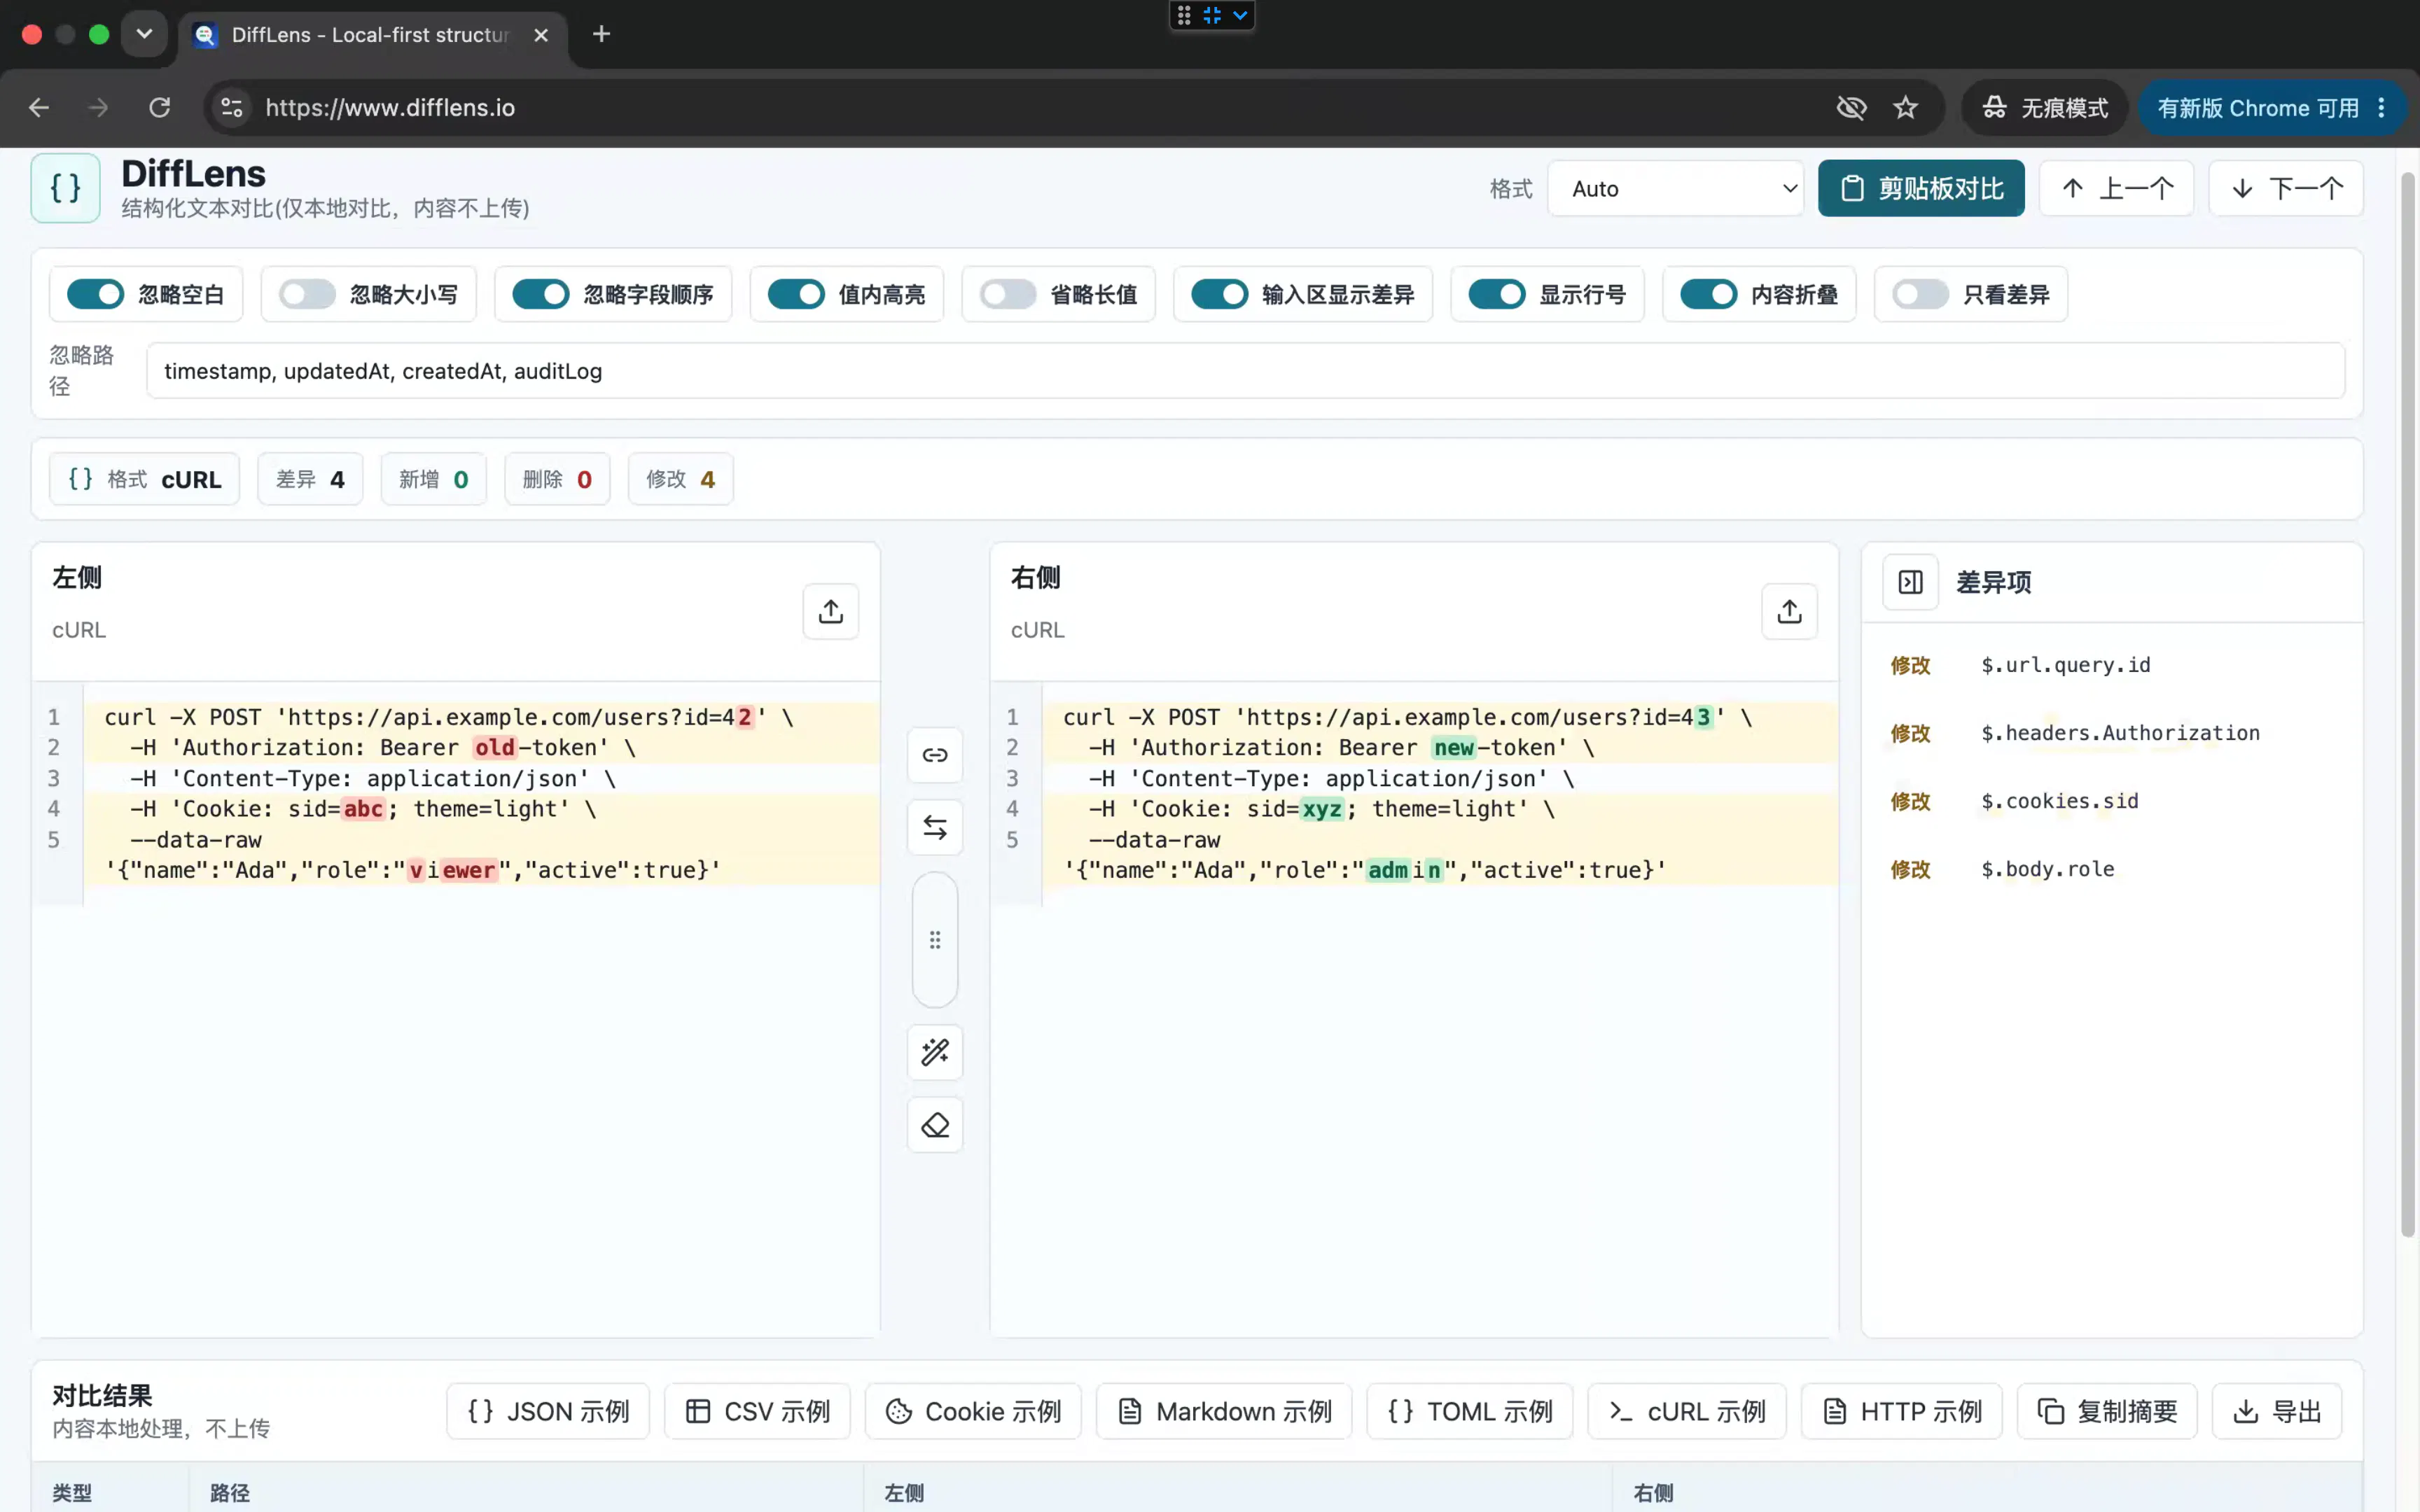Click the link sync-scroll icon between panels
The image size is (2420, 1512).
[935, 755]
